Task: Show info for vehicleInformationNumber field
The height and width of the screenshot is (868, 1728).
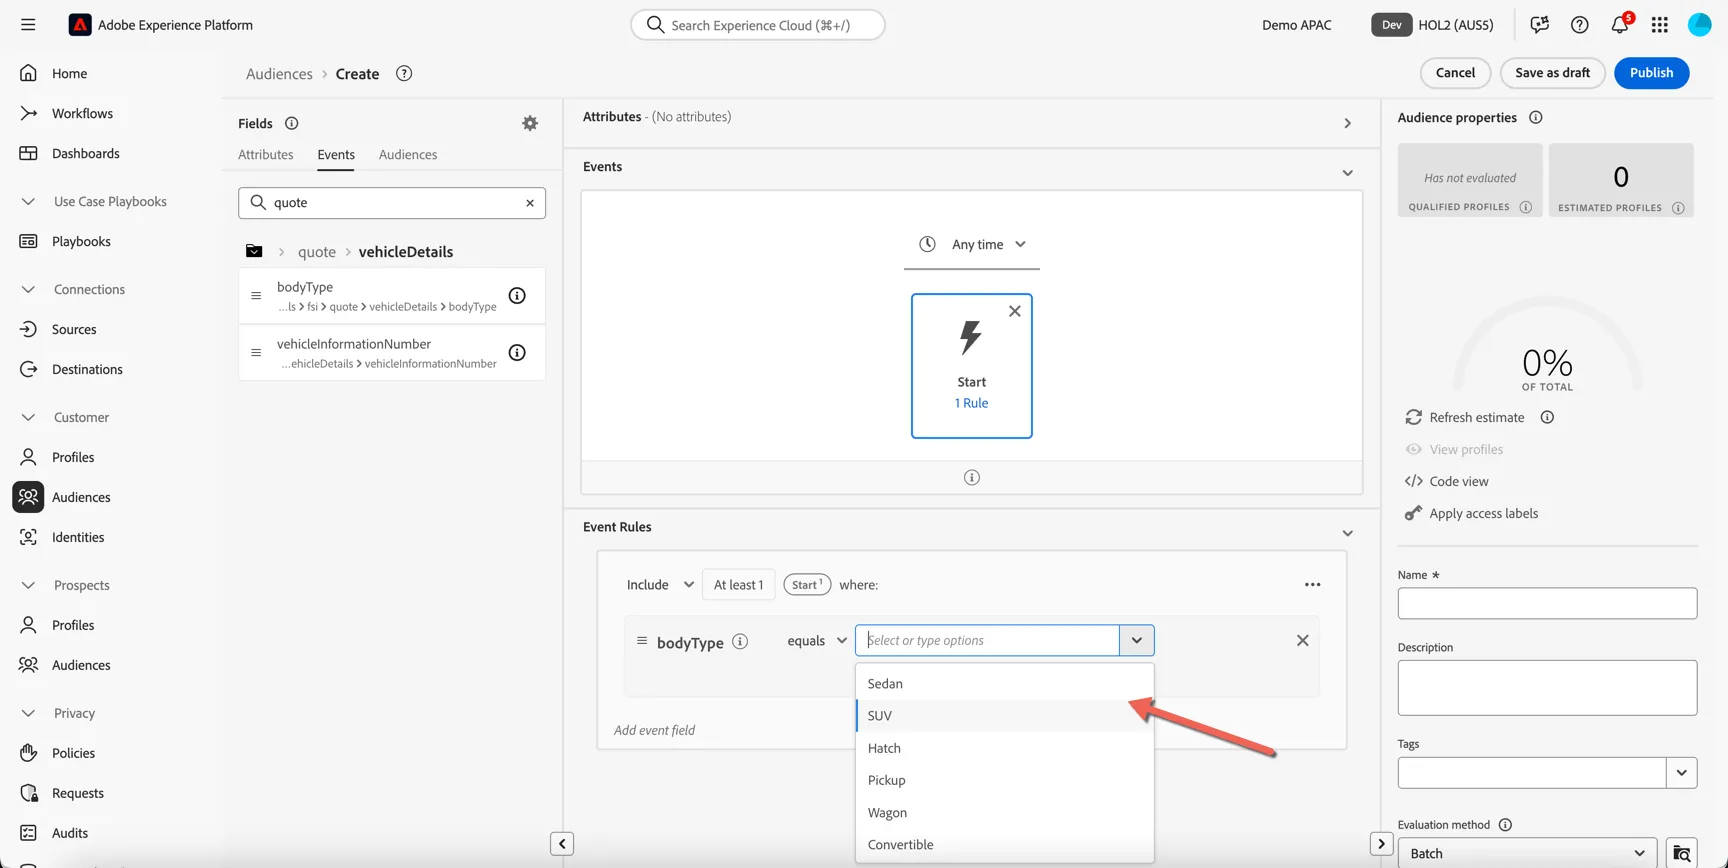Action: [517, 353]
